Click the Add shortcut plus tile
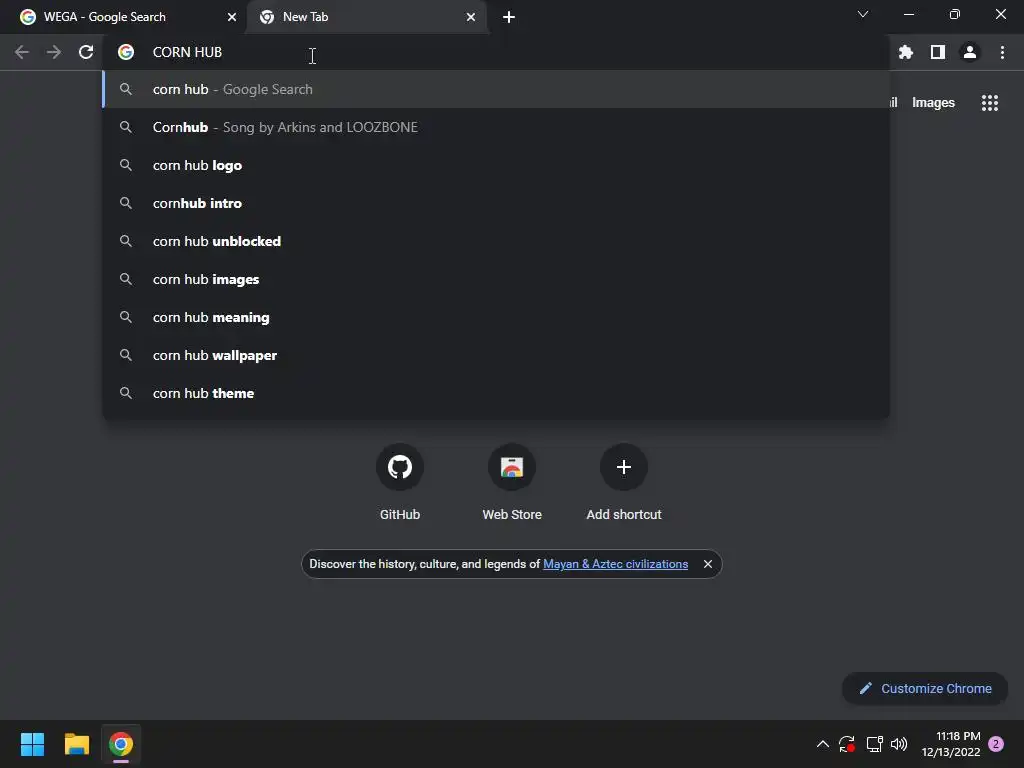Screen dimensions: 1024x768 (x=624, y=467)
